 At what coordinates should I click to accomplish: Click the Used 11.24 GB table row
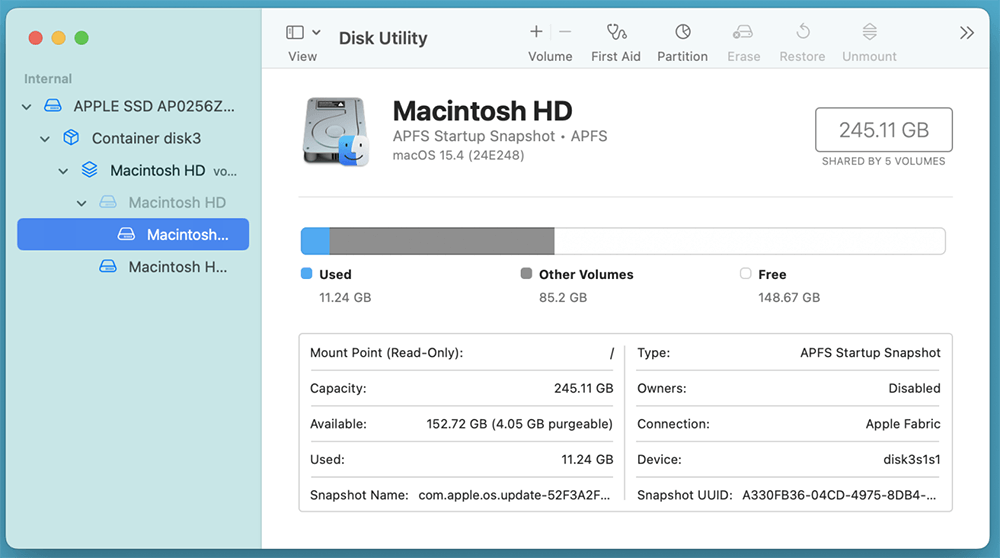point(462,460)
